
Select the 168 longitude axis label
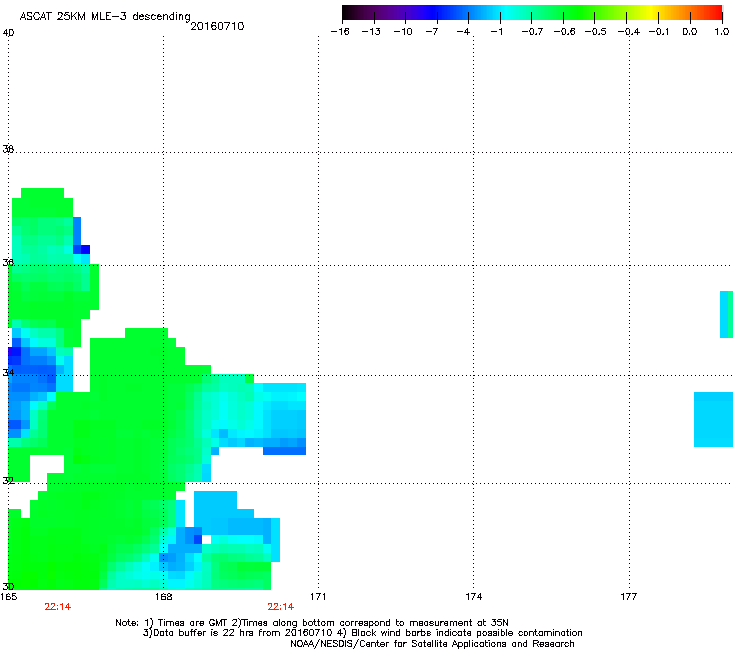click(x=163, y=597)
